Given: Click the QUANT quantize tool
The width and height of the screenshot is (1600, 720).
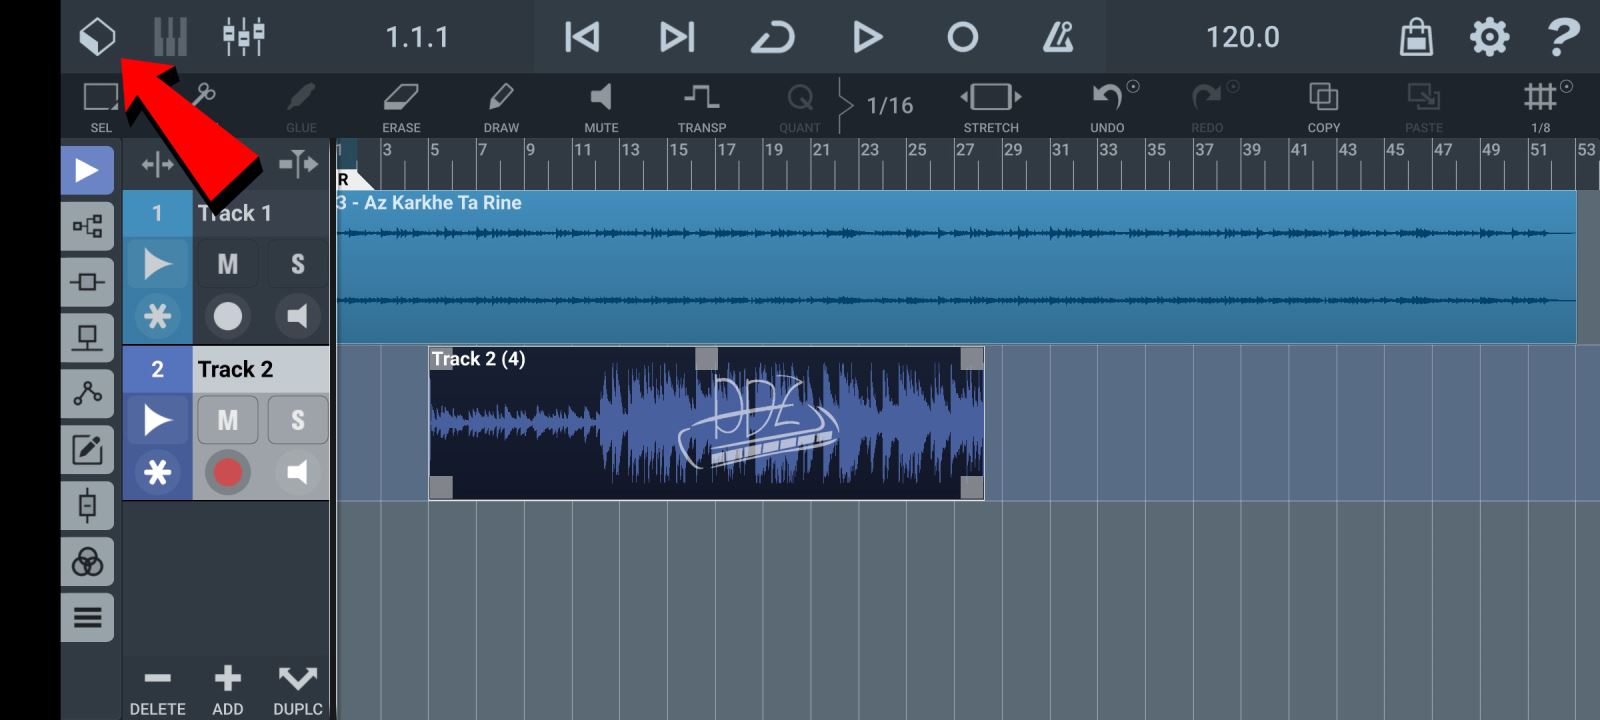Looking at the screenshot, I should tap(800, 106).
